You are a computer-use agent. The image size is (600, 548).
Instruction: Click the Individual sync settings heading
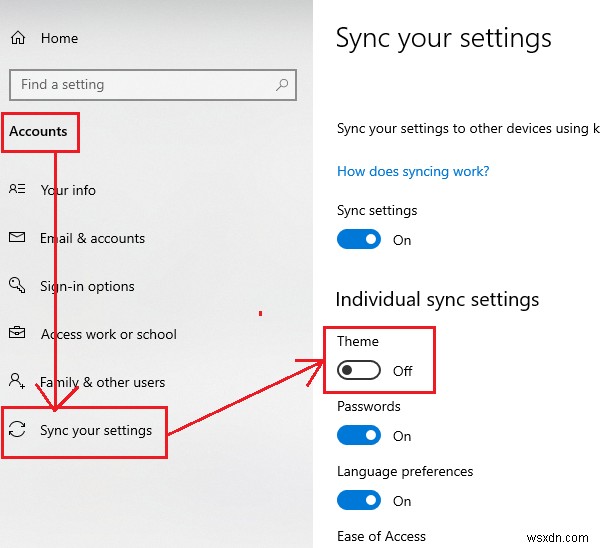click(437, 299)
